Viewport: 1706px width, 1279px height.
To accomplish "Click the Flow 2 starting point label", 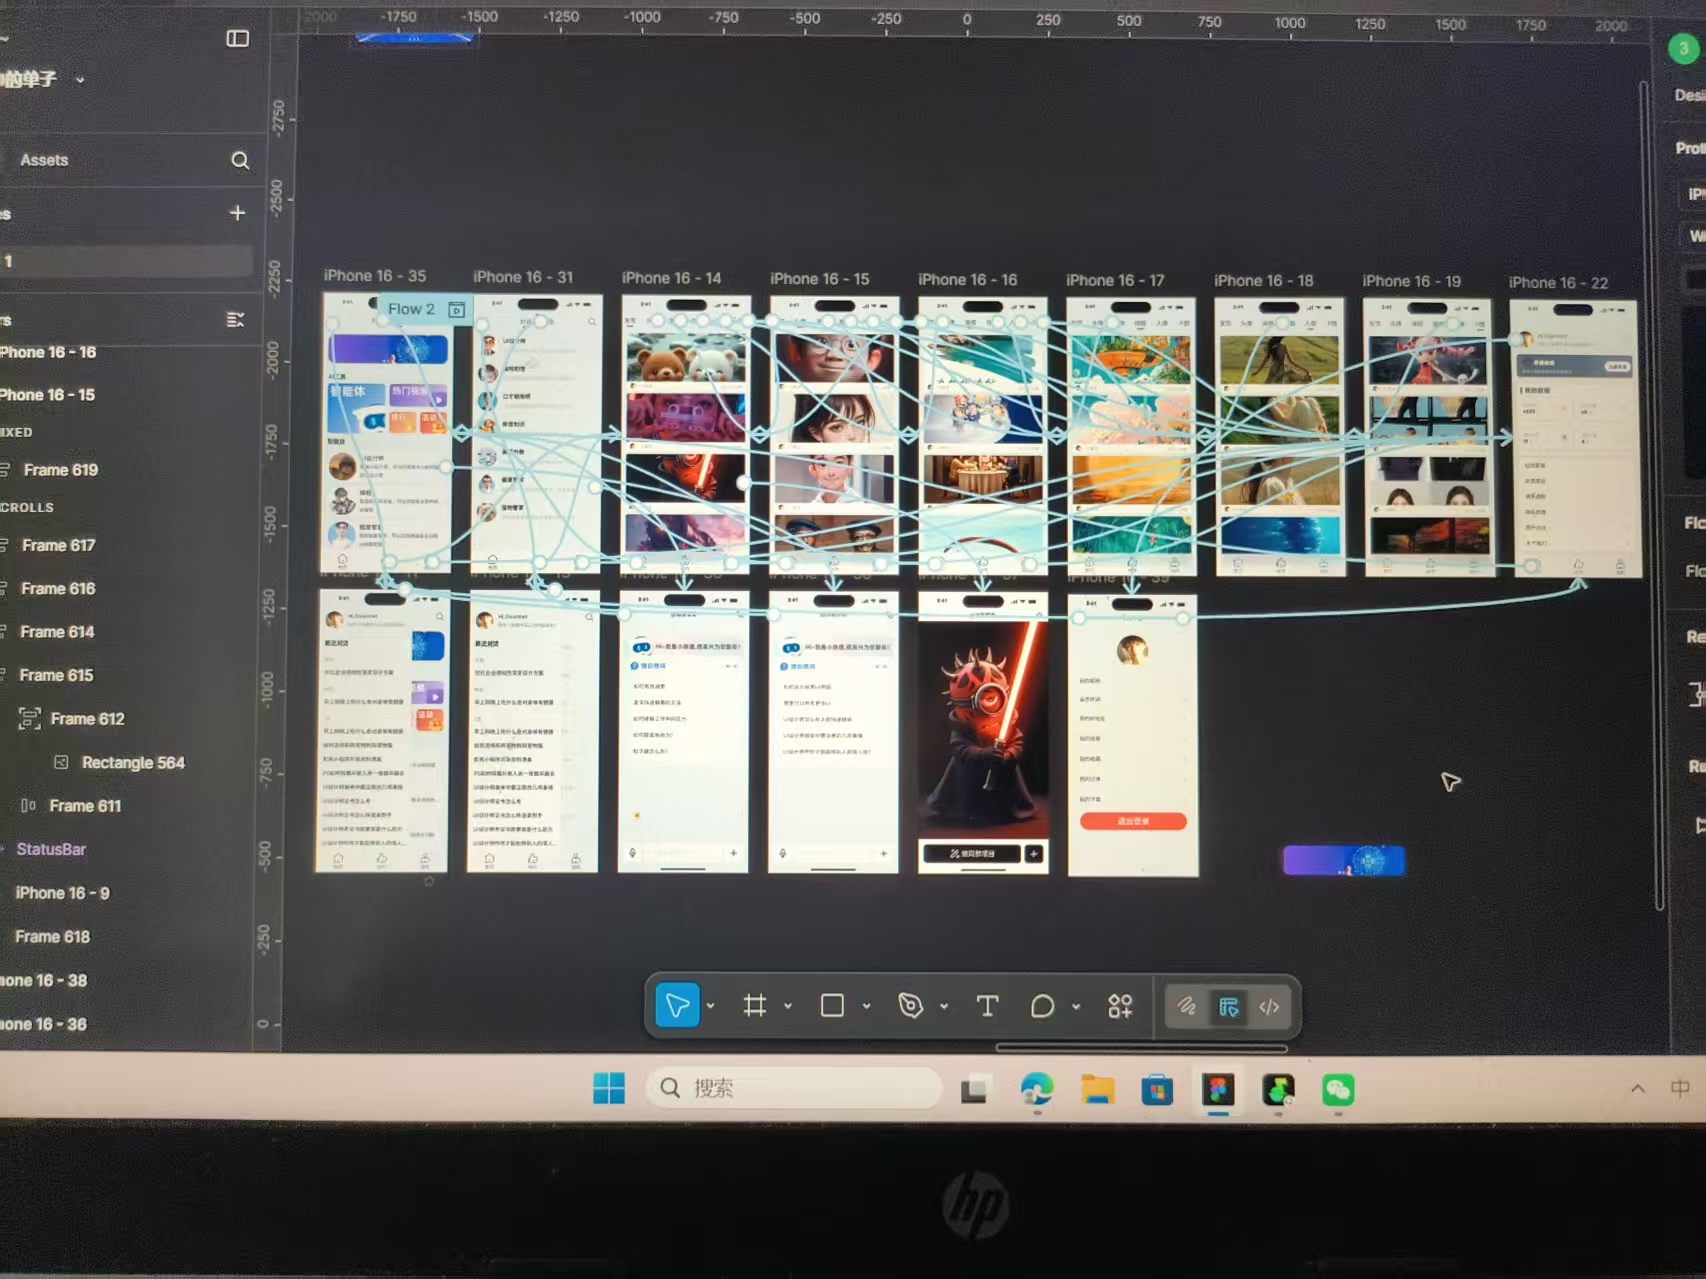I will 411,309.
